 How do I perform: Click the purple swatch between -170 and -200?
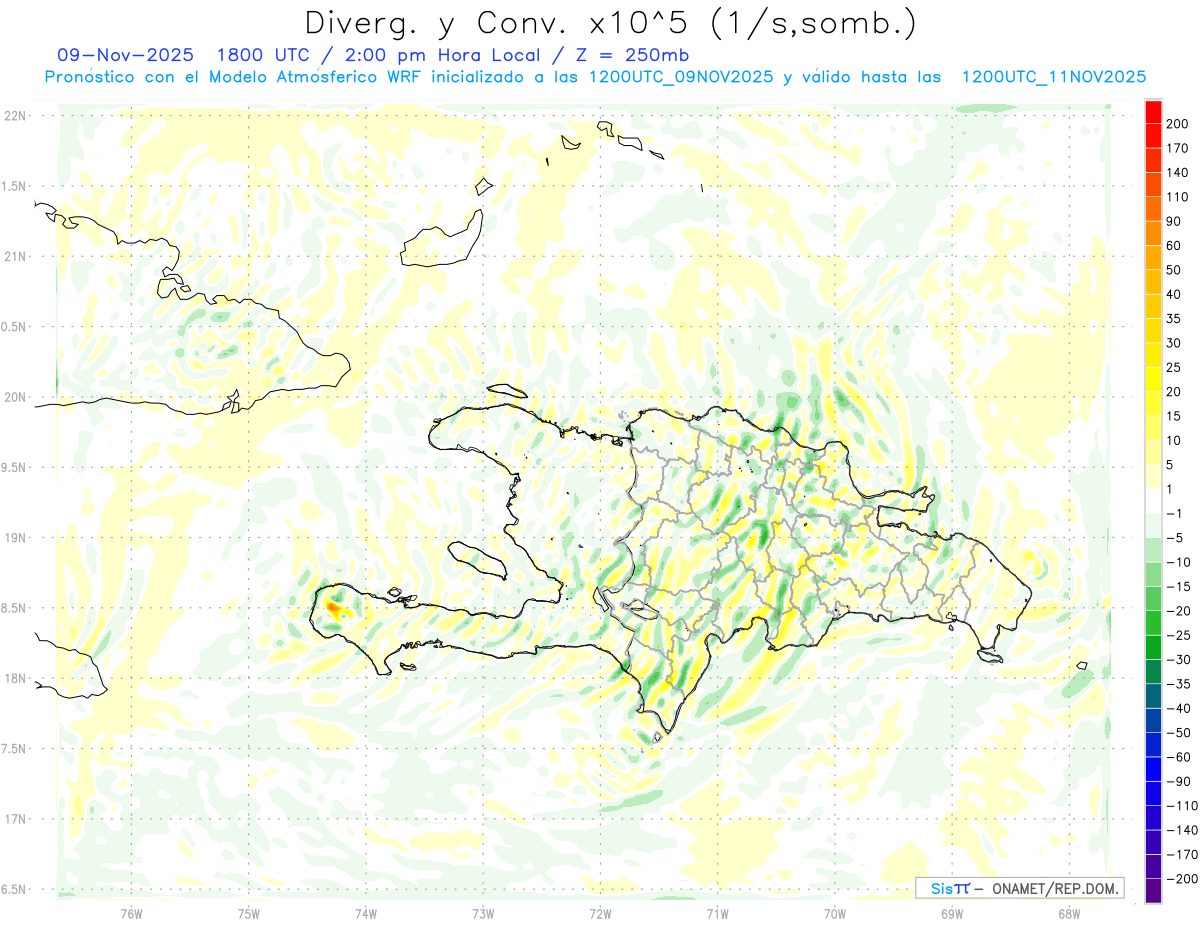click(x=1153, y=865)
